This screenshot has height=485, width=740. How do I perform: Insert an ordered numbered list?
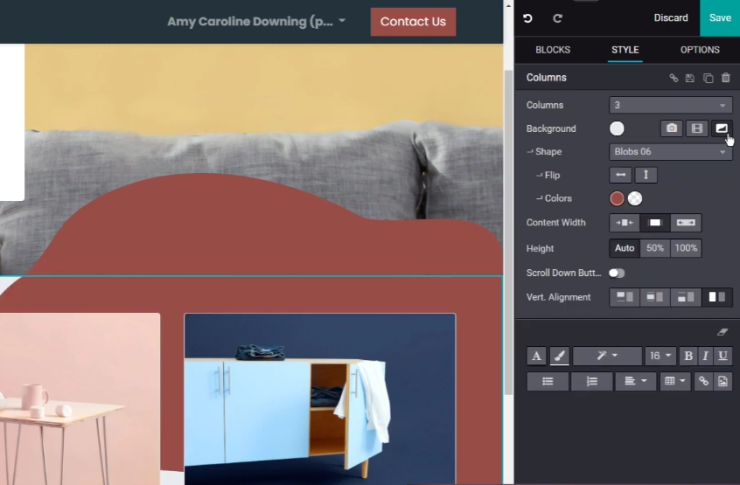(592, 381)
